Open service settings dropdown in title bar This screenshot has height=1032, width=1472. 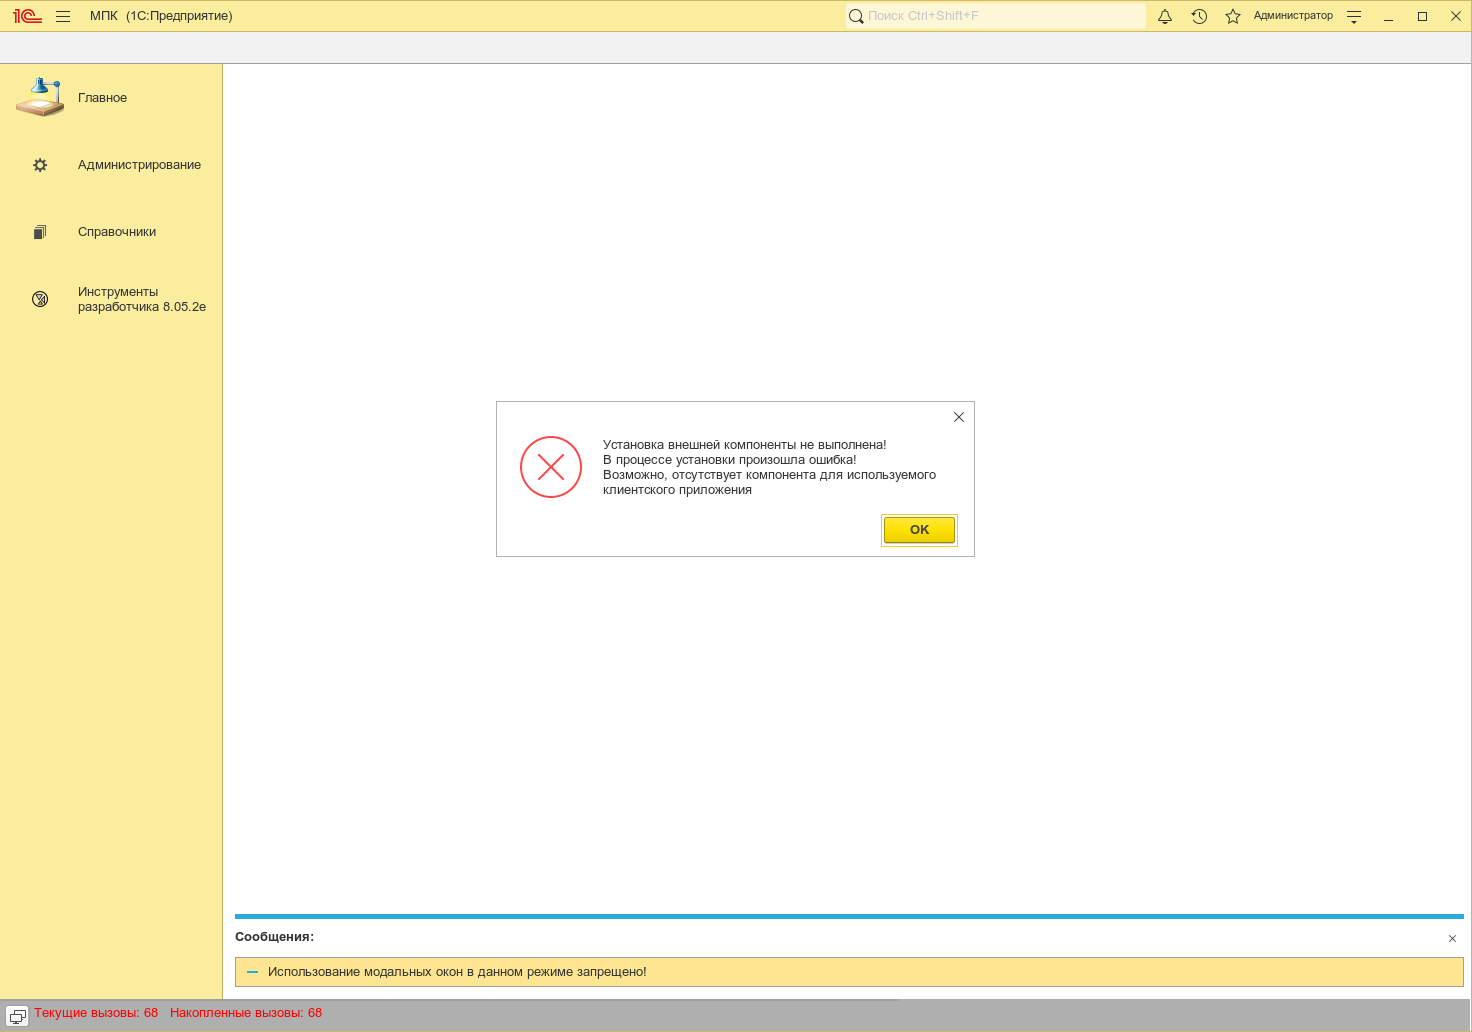point(1354,16)
